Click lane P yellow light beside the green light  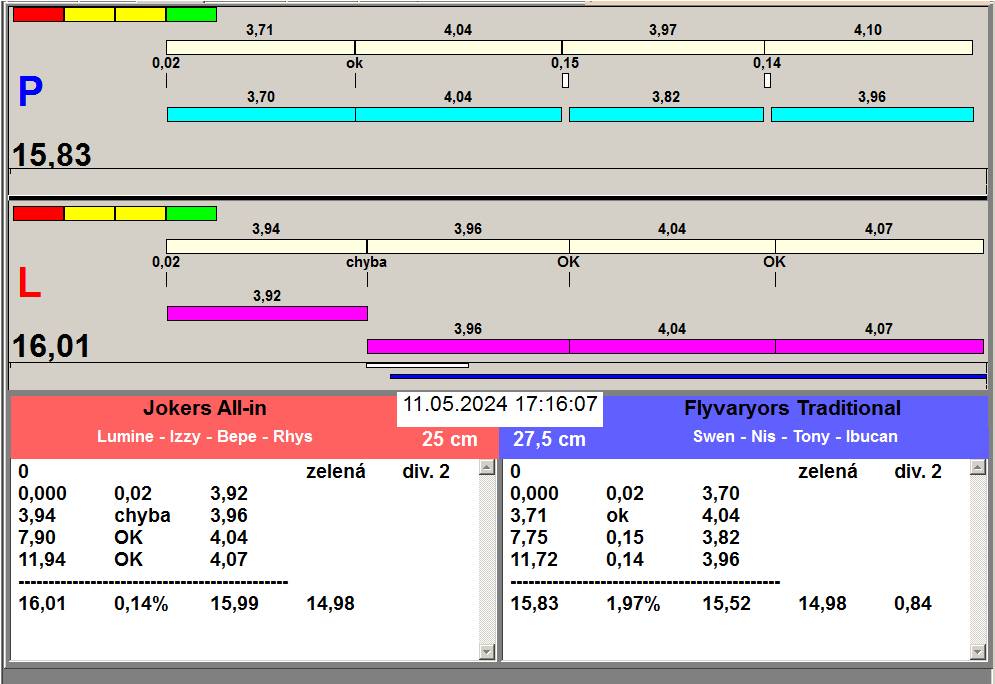tap(141, 15)
